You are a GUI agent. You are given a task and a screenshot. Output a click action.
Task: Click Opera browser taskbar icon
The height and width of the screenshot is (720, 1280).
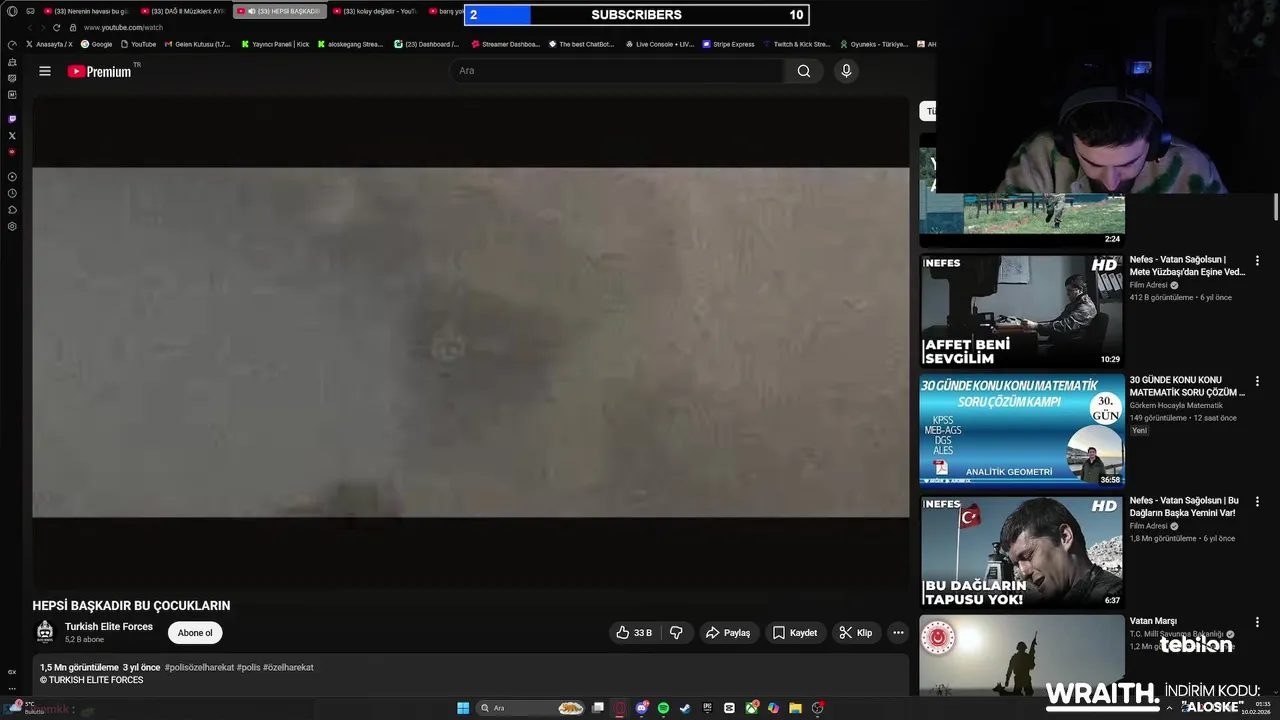coord(619,708)
